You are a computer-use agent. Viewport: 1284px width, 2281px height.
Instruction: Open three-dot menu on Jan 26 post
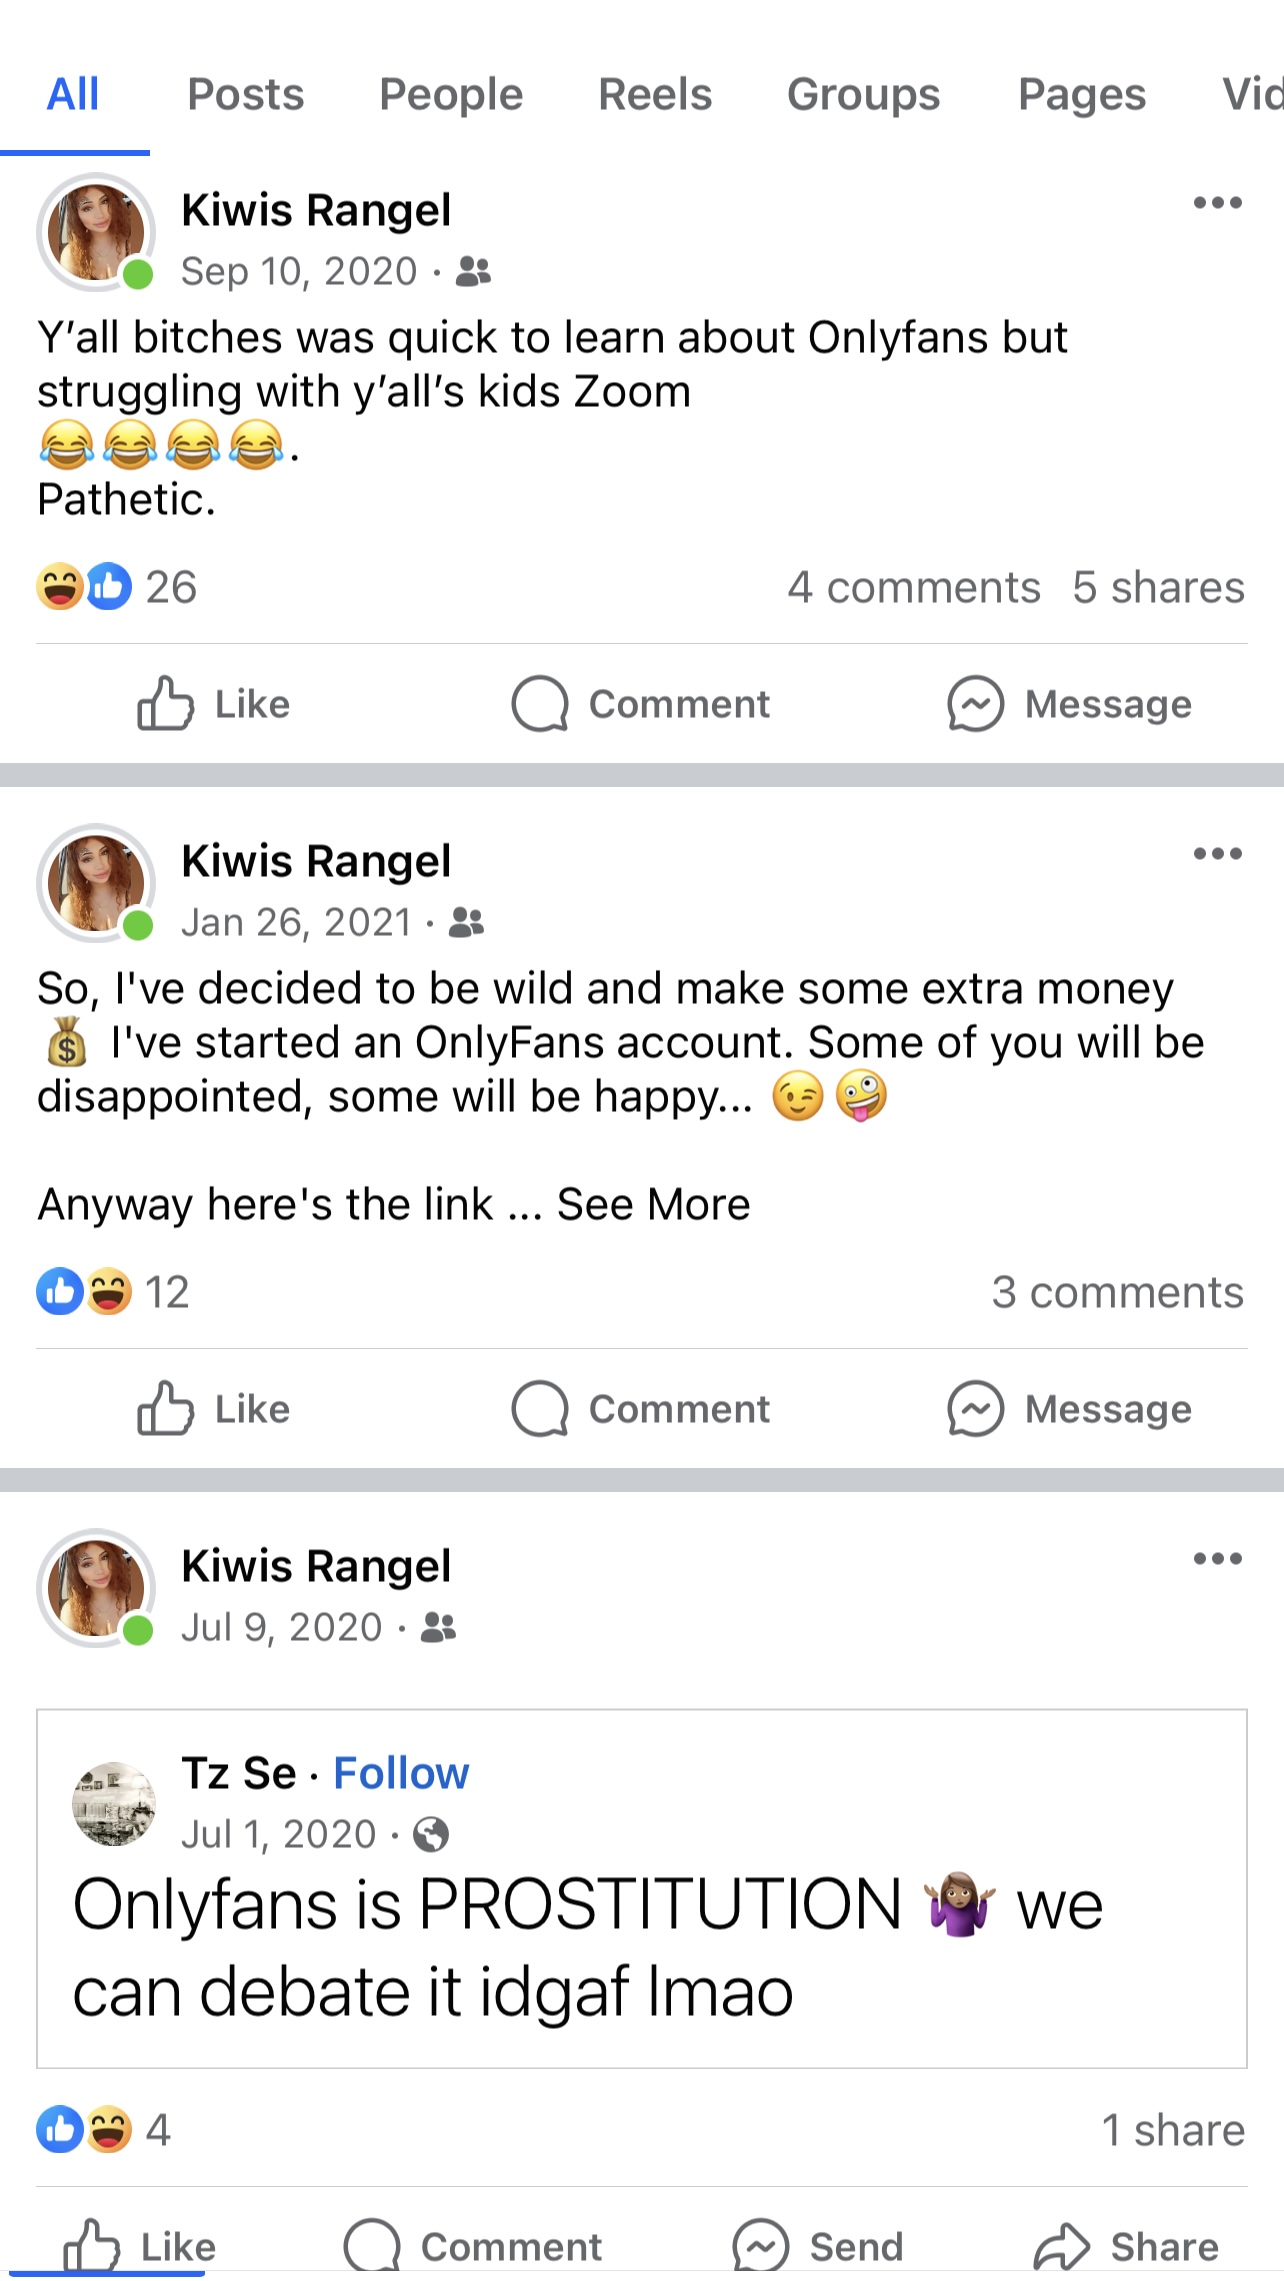click(x=1217, y=854)
